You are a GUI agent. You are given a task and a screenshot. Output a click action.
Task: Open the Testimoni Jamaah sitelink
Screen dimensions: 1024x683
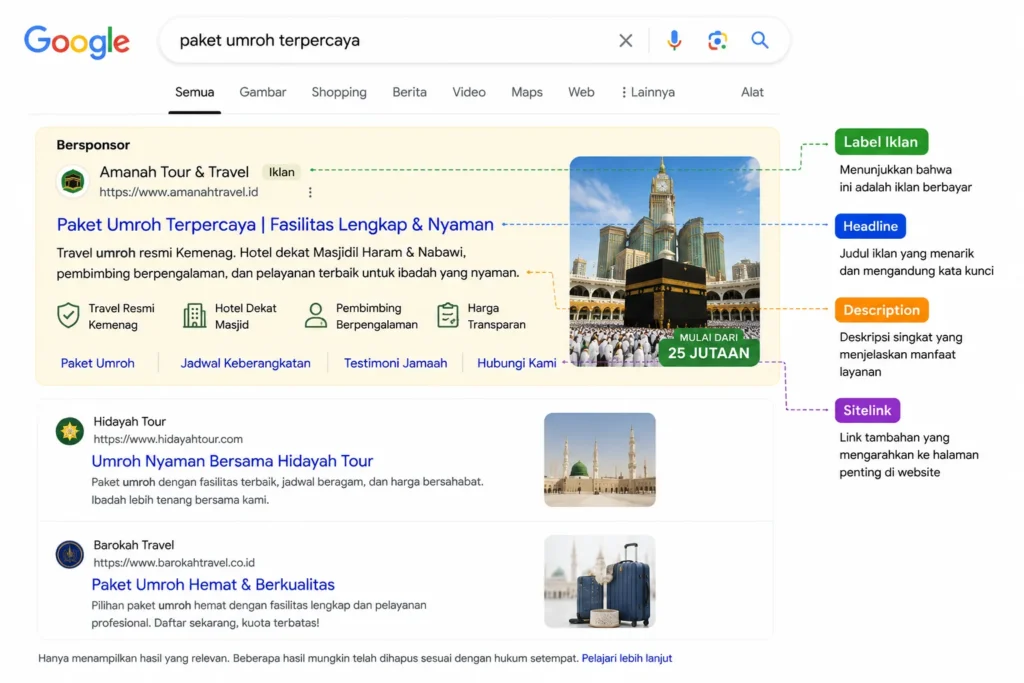pyautogui.click(x=395, y=363)
